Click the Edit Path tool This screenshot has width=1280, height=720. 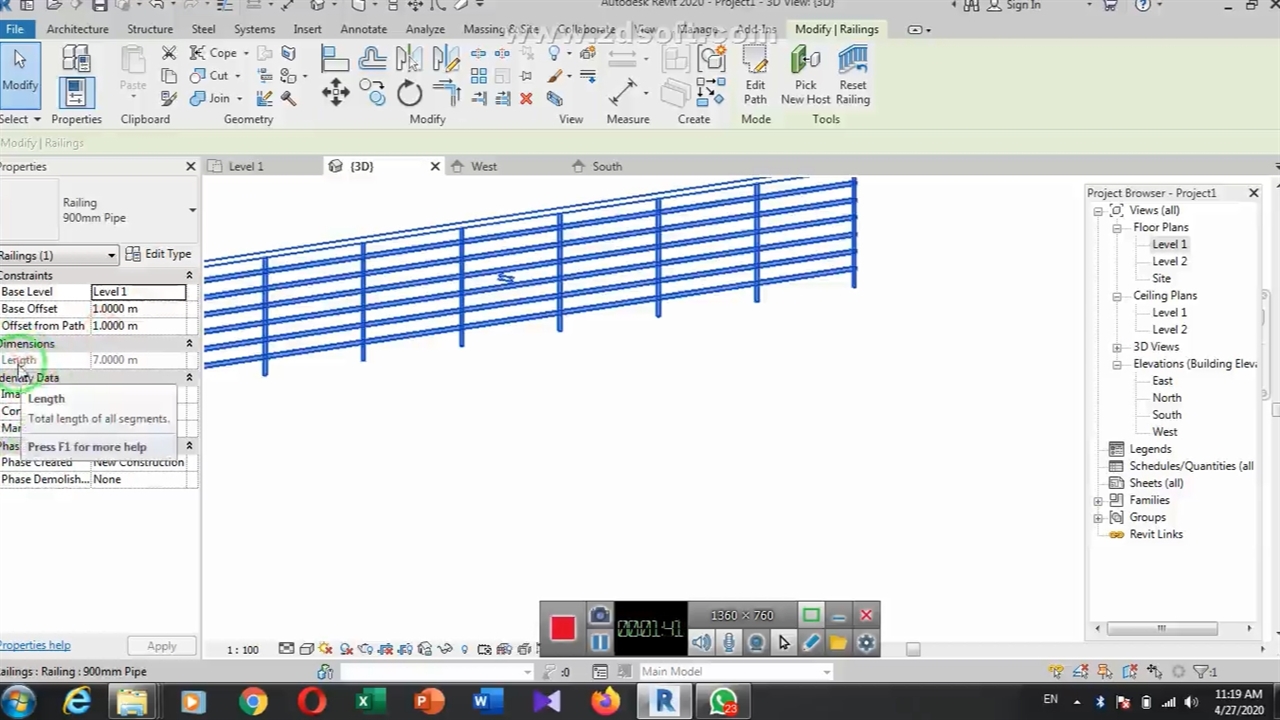[x=755, y=75]
